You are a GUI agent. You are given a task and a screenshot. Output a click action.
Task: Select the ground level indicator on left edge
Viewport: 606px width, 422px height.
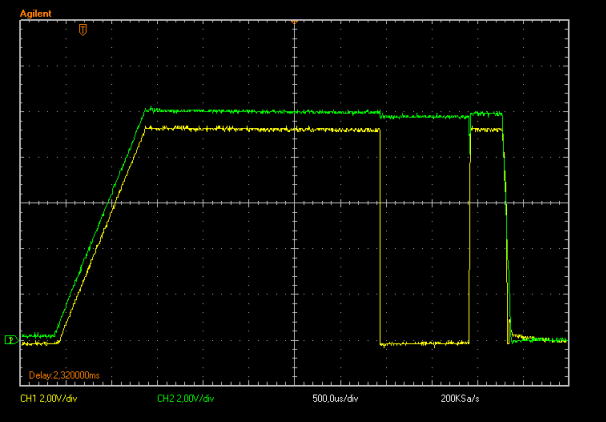10,340
